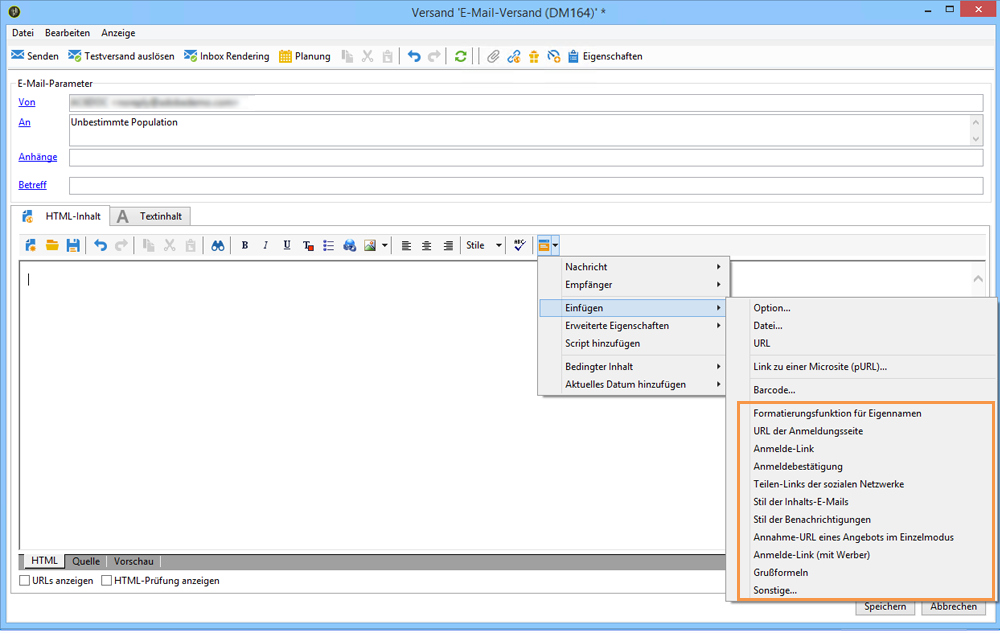Toggle HTML-Prüfung anzeigen checkbox
The width and height of the screenshot is (1000, 644).
coord(106,581)
